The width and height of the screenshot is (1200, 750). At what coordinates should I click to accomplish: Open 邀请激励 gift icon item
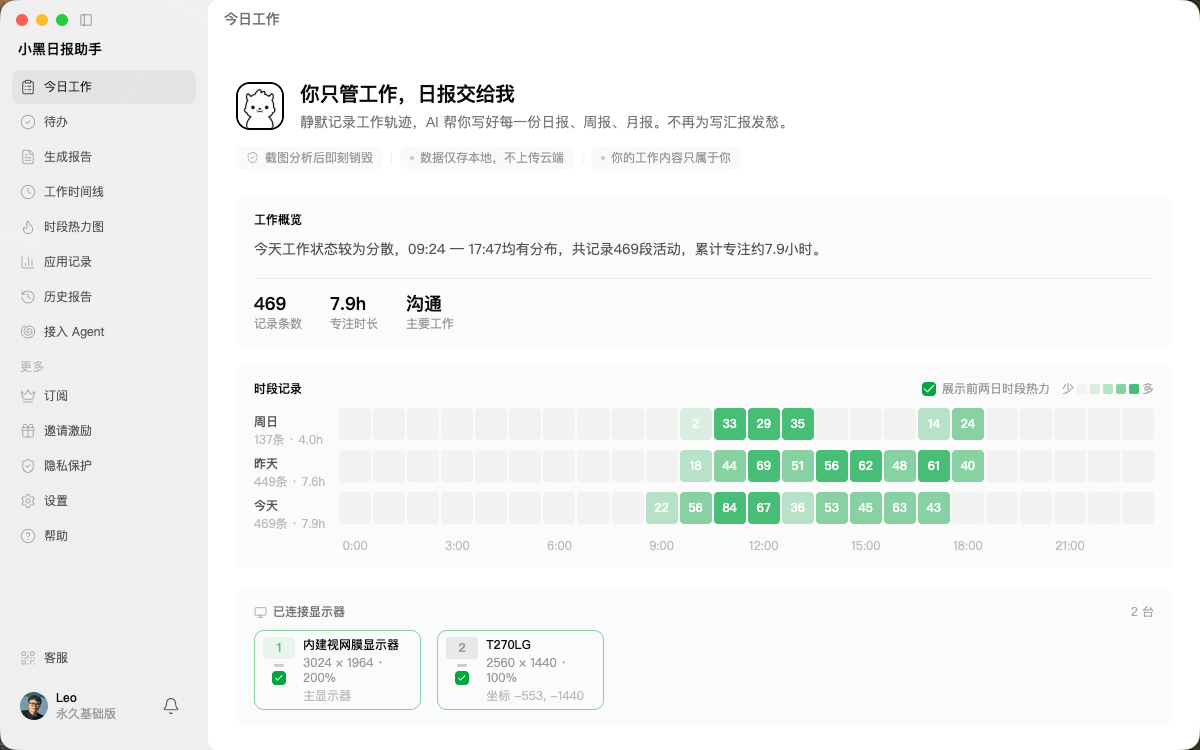(104, 431)
